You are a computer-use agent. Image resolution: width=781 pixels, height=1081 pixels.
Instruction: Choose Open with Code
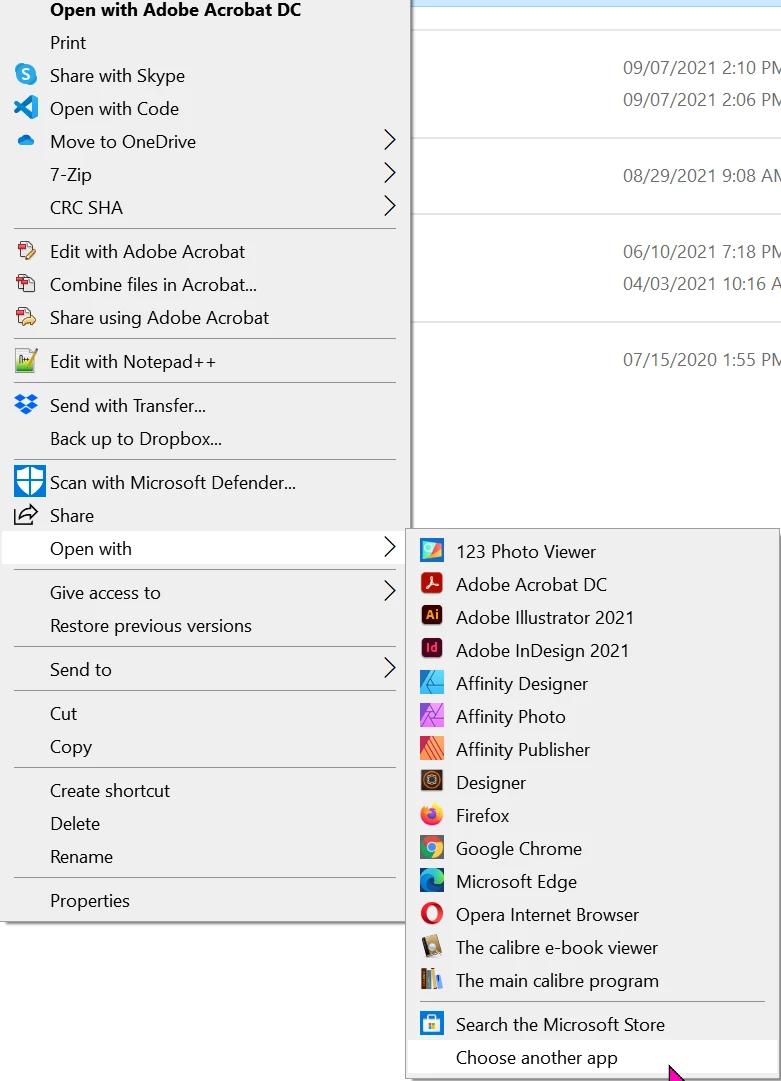(114, 109)
